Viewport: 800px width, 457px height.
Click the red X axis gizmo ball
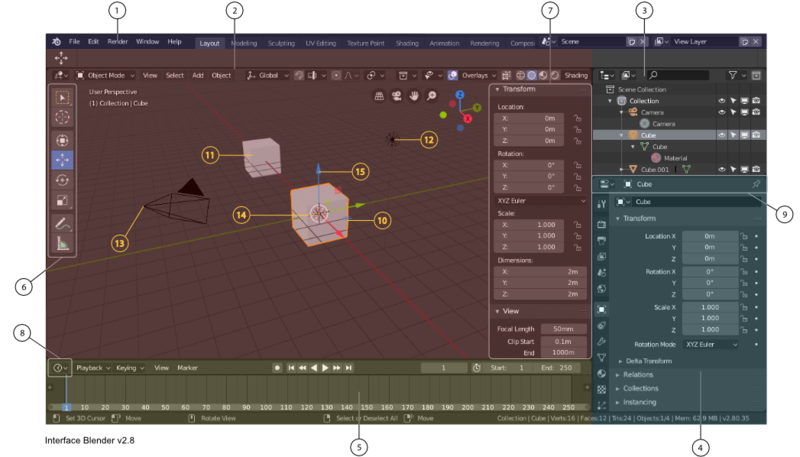[467, 118]
